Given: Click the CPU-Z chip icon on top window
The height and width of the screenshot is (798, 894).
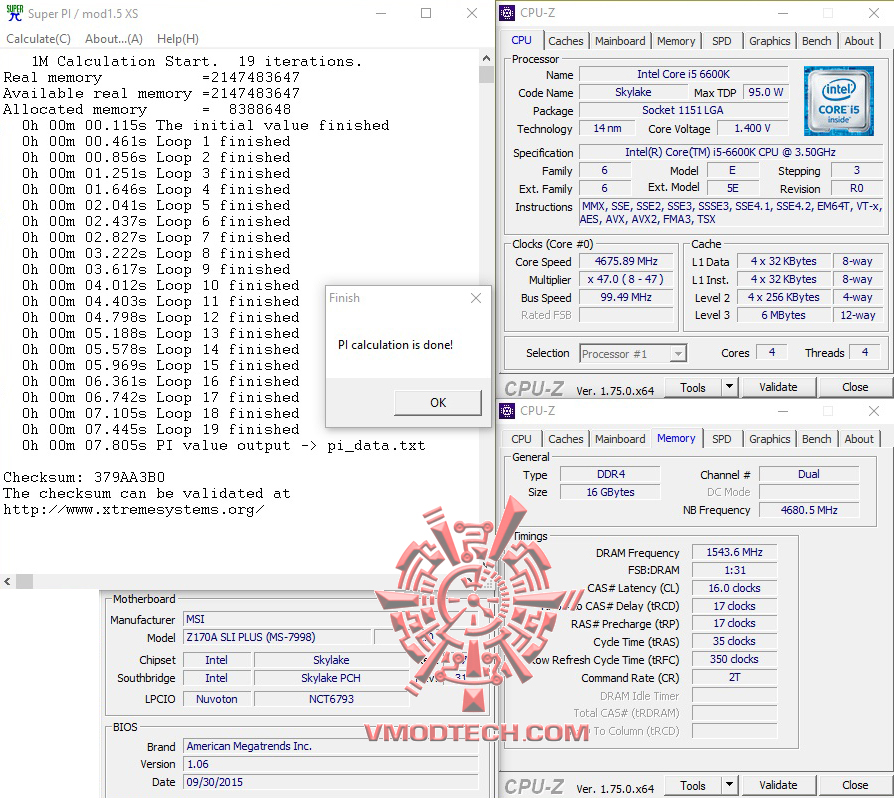Looking at the screenshot, I should point(508,12).
